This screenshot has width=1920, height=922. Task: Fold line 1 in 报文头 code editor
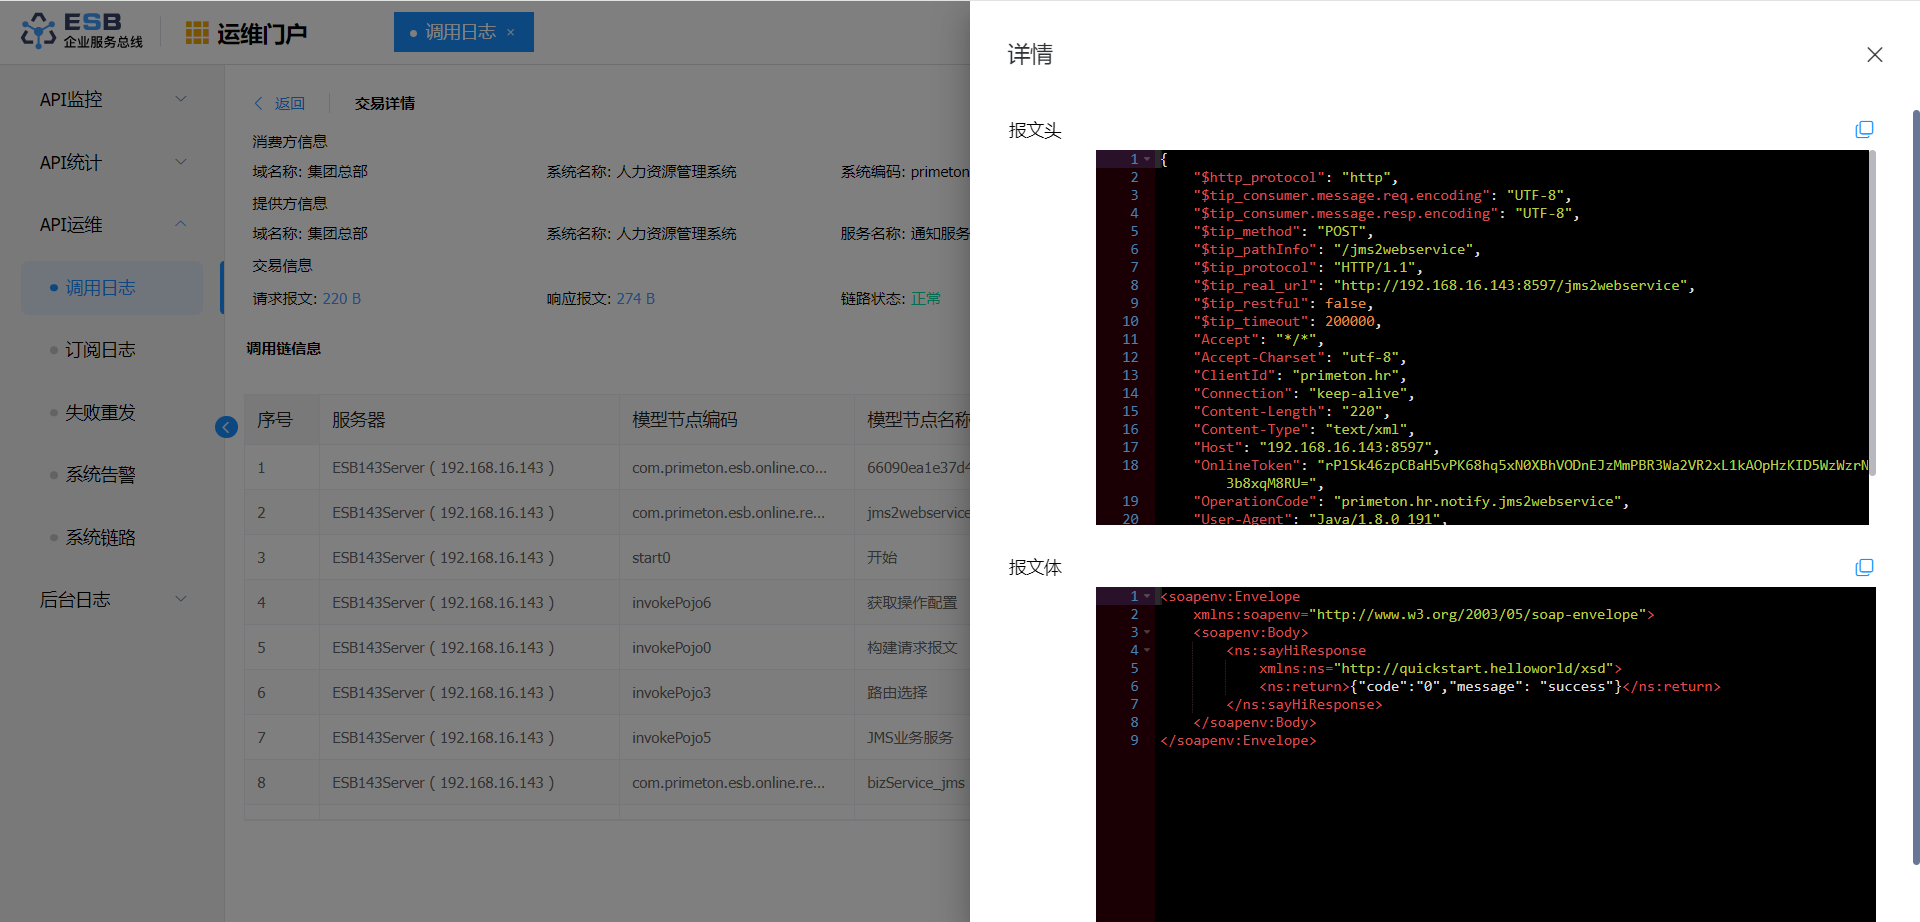tap(1147, 159)
